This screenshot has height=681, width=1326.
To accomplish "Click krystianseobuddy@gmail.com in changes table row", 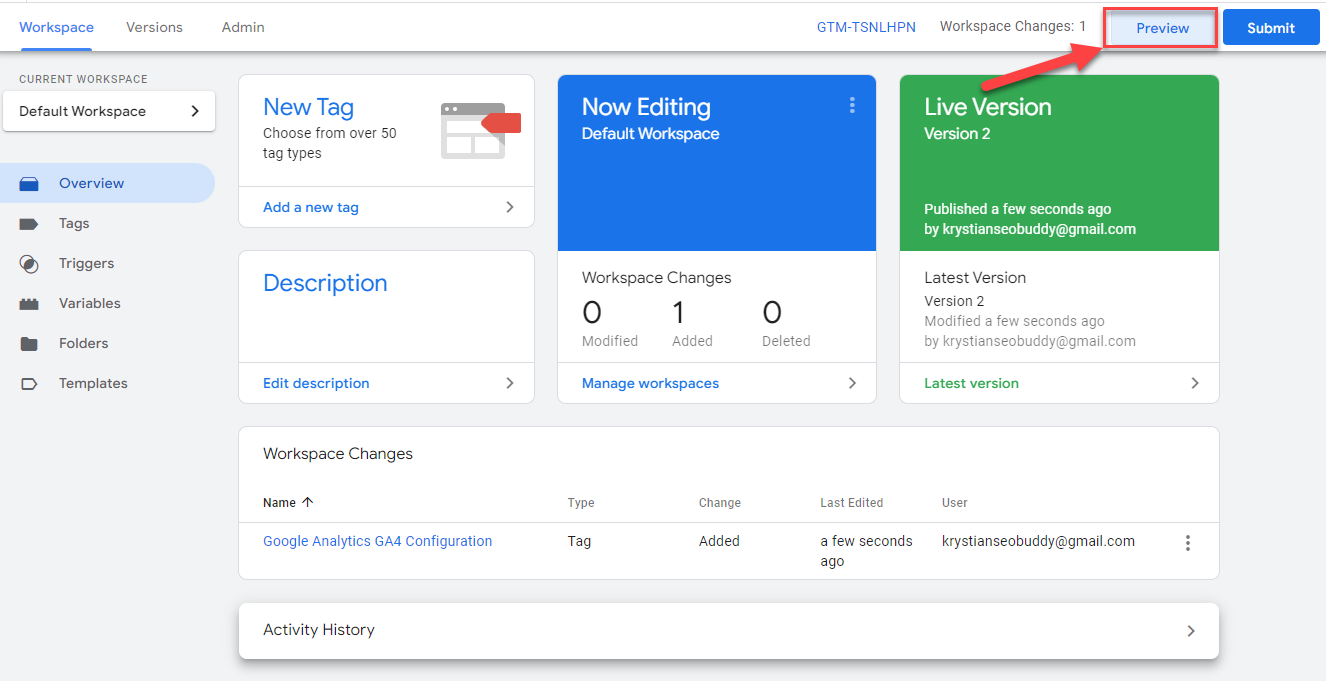I will pos(1038,541).
